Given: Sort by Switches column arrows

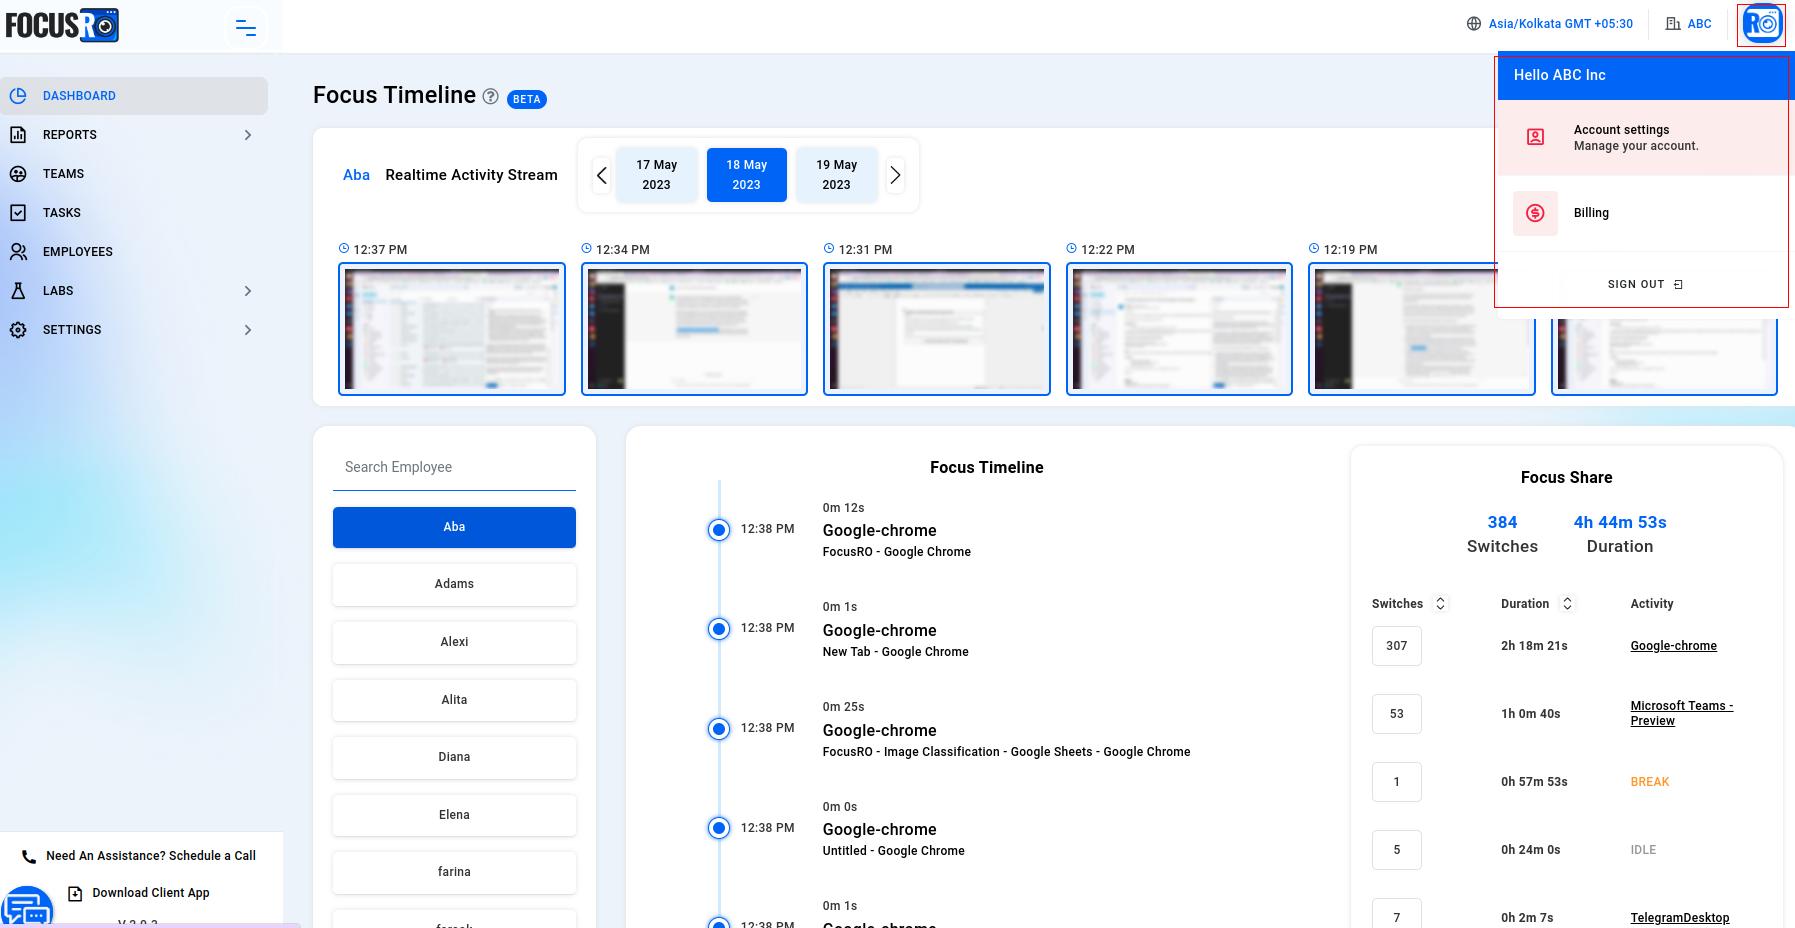Looking at the screenshot, I should (x=1440, y=604).
